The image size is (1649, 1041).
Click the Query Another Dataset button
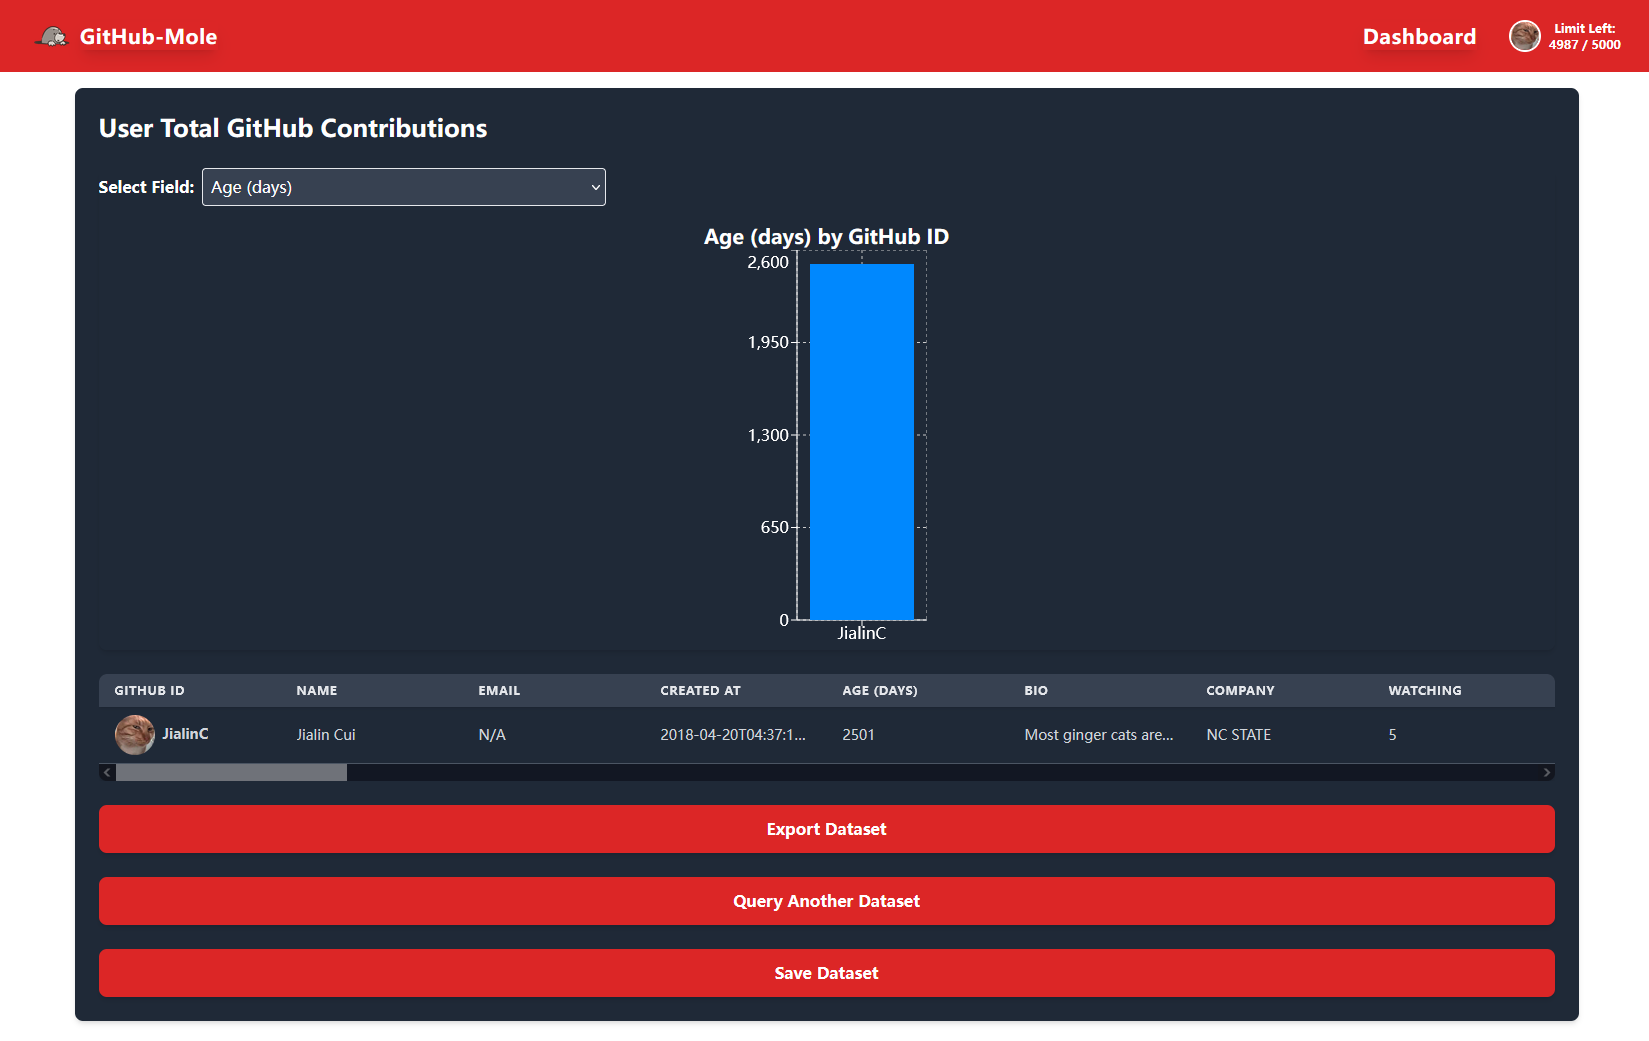[826, 901]
